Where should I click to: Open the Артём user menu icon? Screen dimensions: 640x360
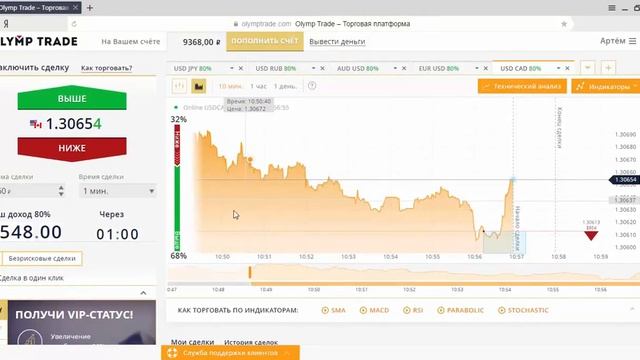click(x=632, y=41)
